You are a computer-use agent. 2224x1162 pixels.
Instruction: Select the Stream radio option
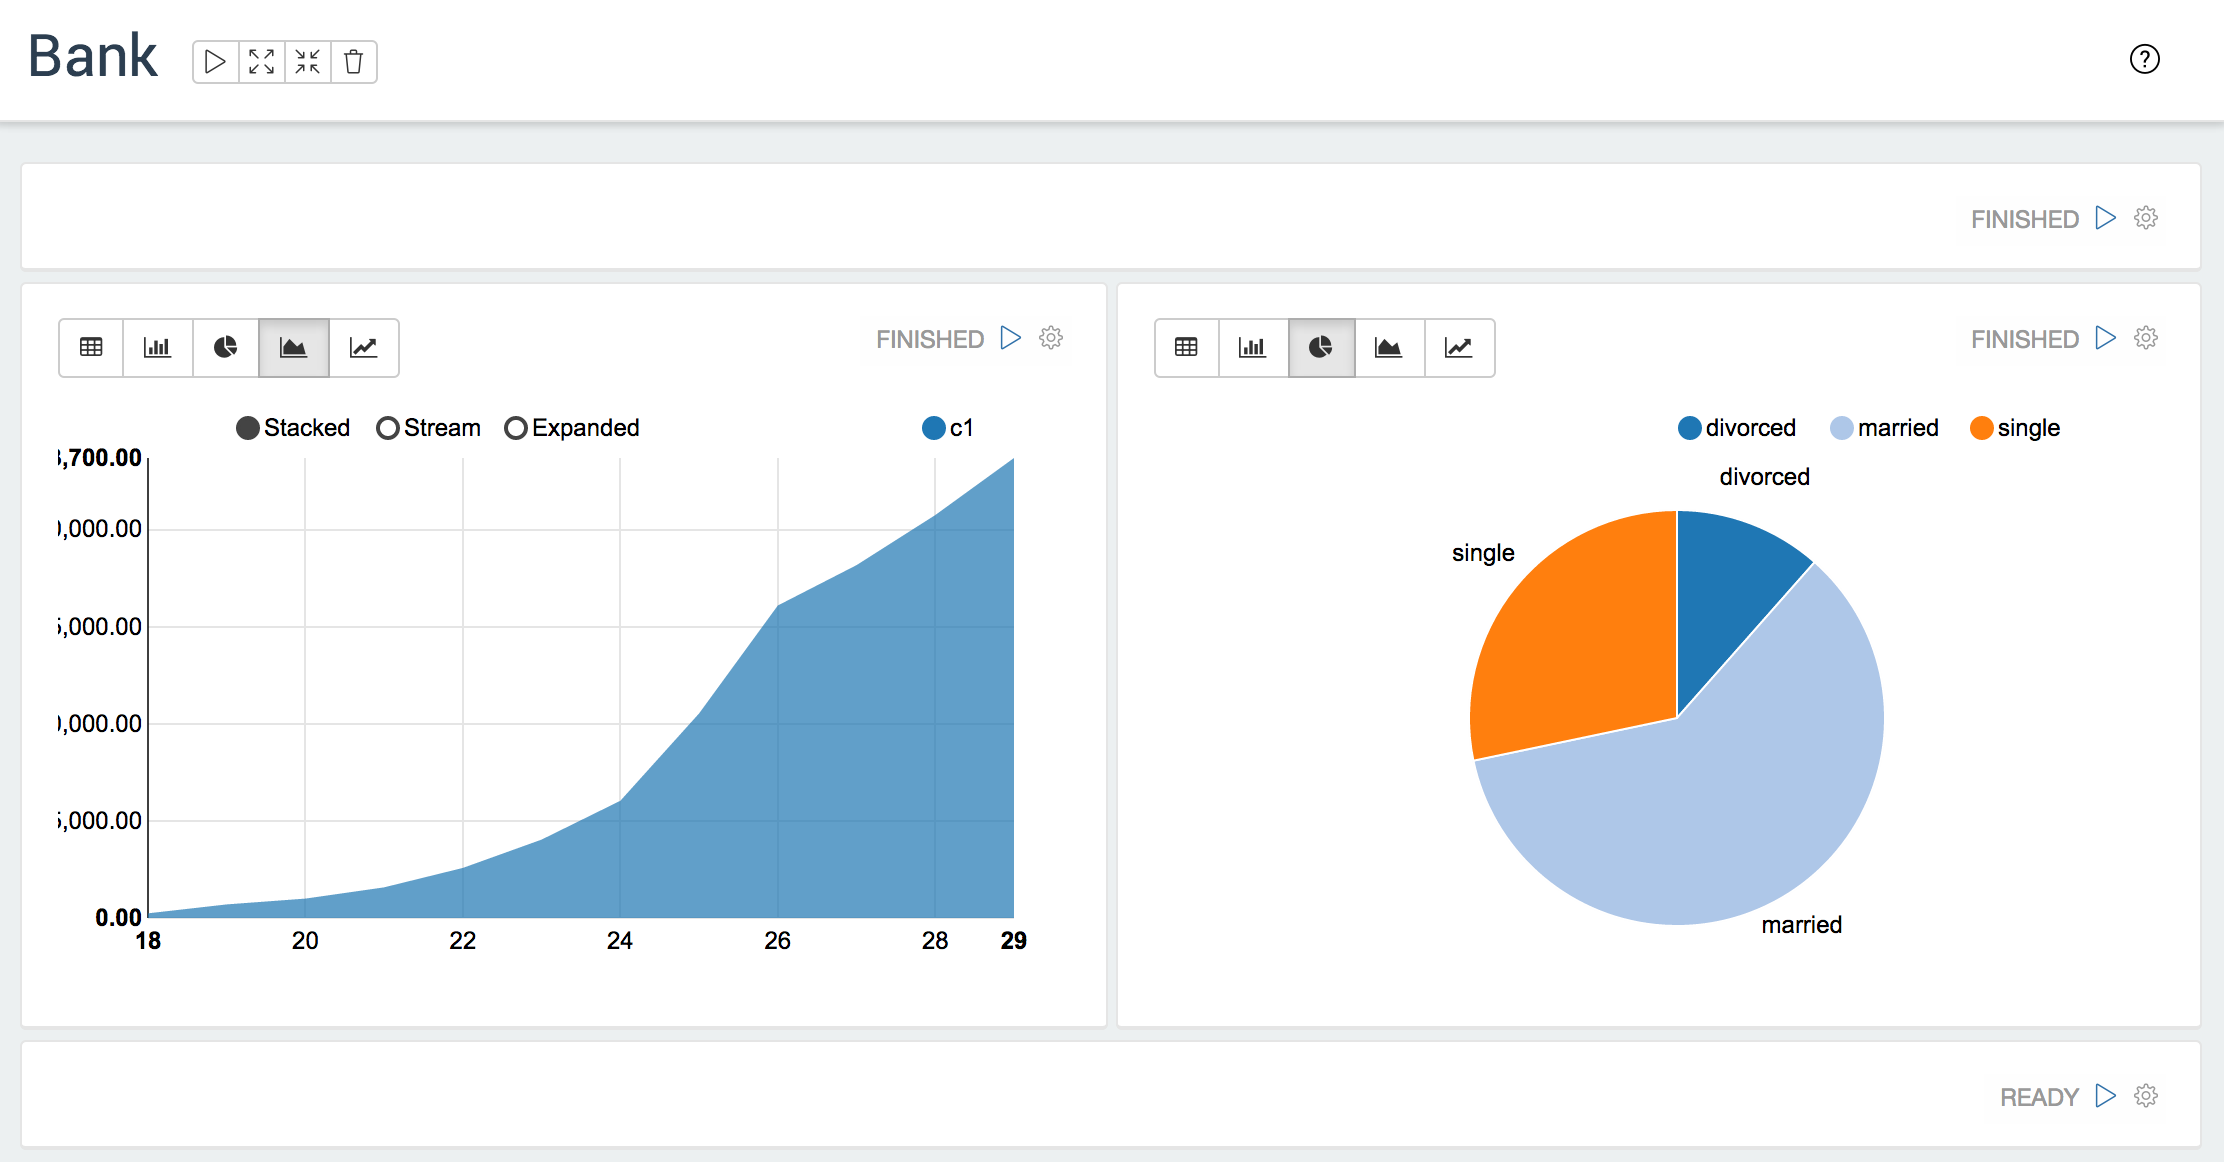tap(388, 428)
